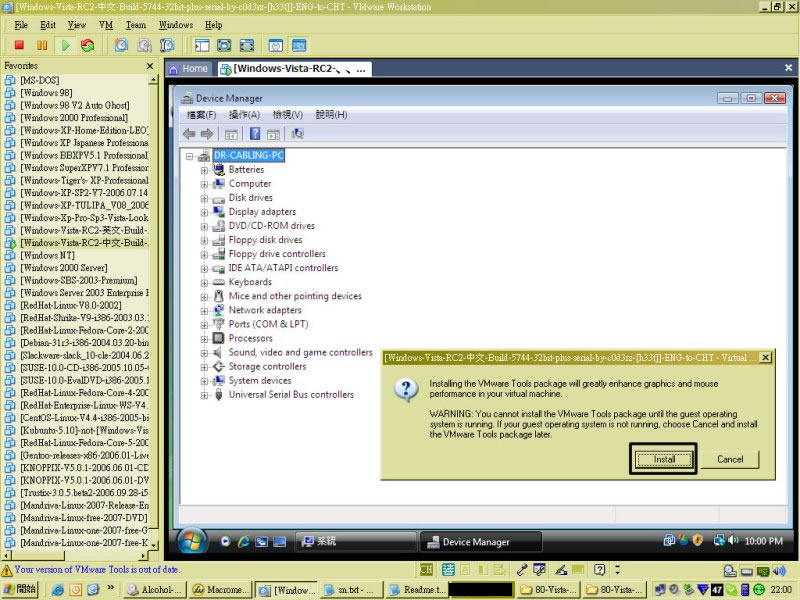
Task: Reset the virtual machine from the VMware toolbar
Action: click(x=88, y=45)
